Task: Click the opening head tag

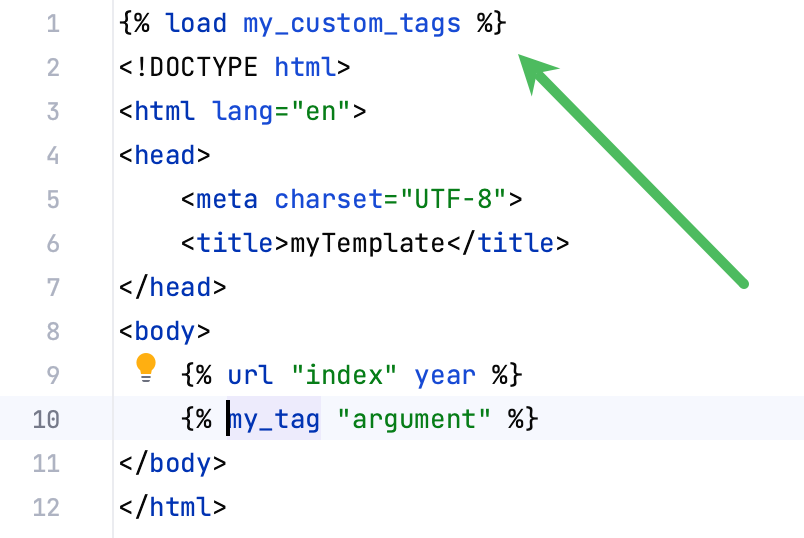Action: pyautogui.click(x=164, y=155)
